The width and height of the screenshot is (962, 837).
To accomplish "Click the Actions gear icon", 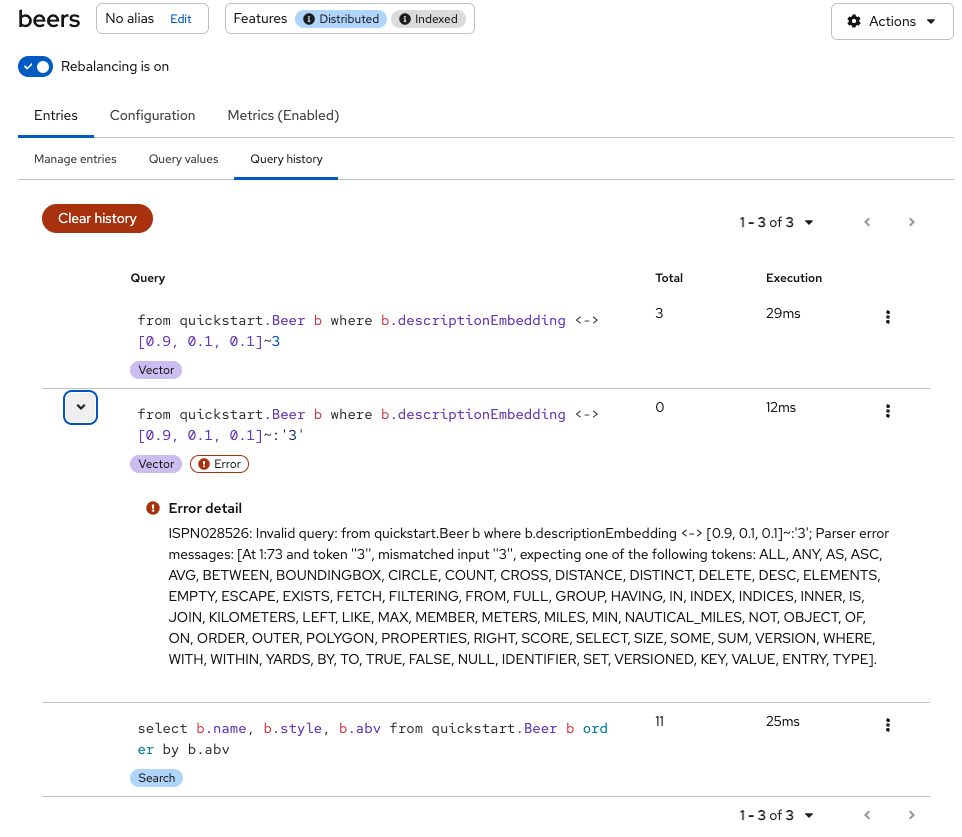I will point(853,21).
